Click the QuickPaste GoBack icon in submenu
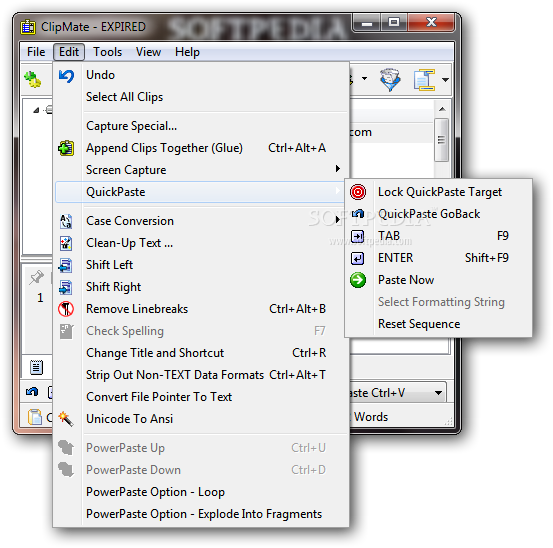Screen dimensions: 553x548 (x=358, y=214)
